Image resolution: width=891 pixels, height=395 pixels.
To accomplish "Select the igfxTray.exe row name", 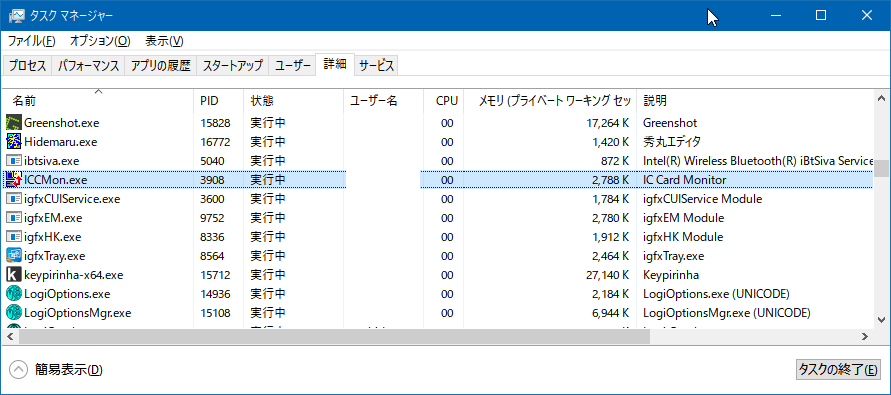I will (x=55, y=256).
